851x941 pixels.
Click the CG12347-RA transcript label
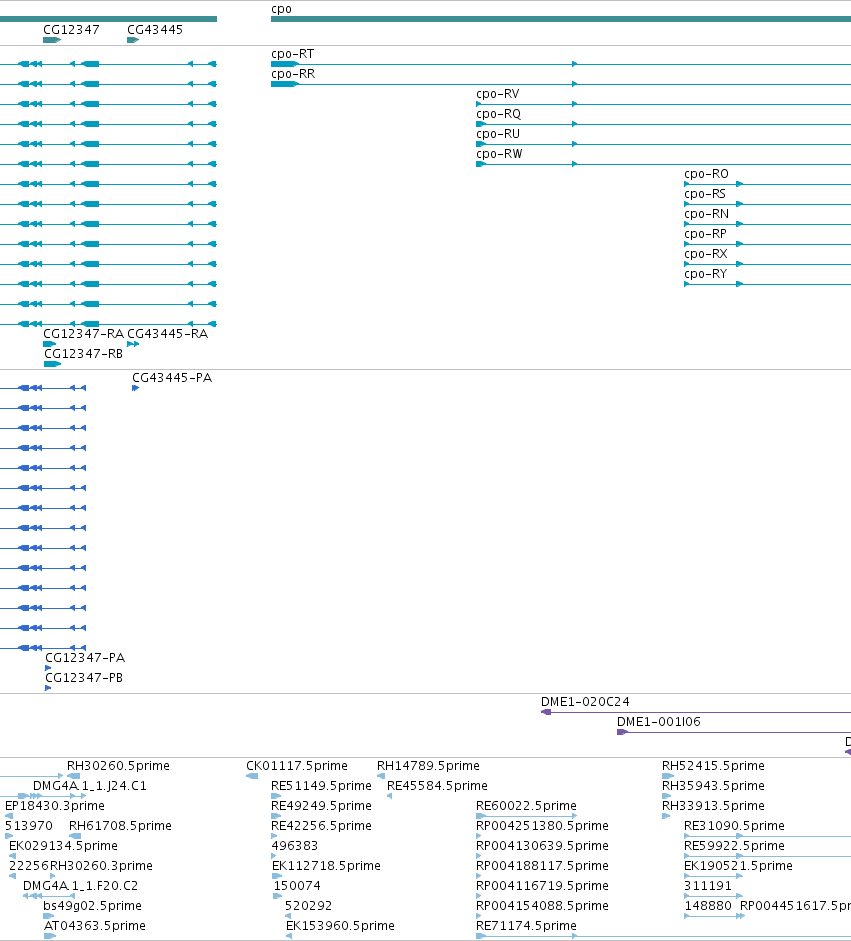click(83, 334)
